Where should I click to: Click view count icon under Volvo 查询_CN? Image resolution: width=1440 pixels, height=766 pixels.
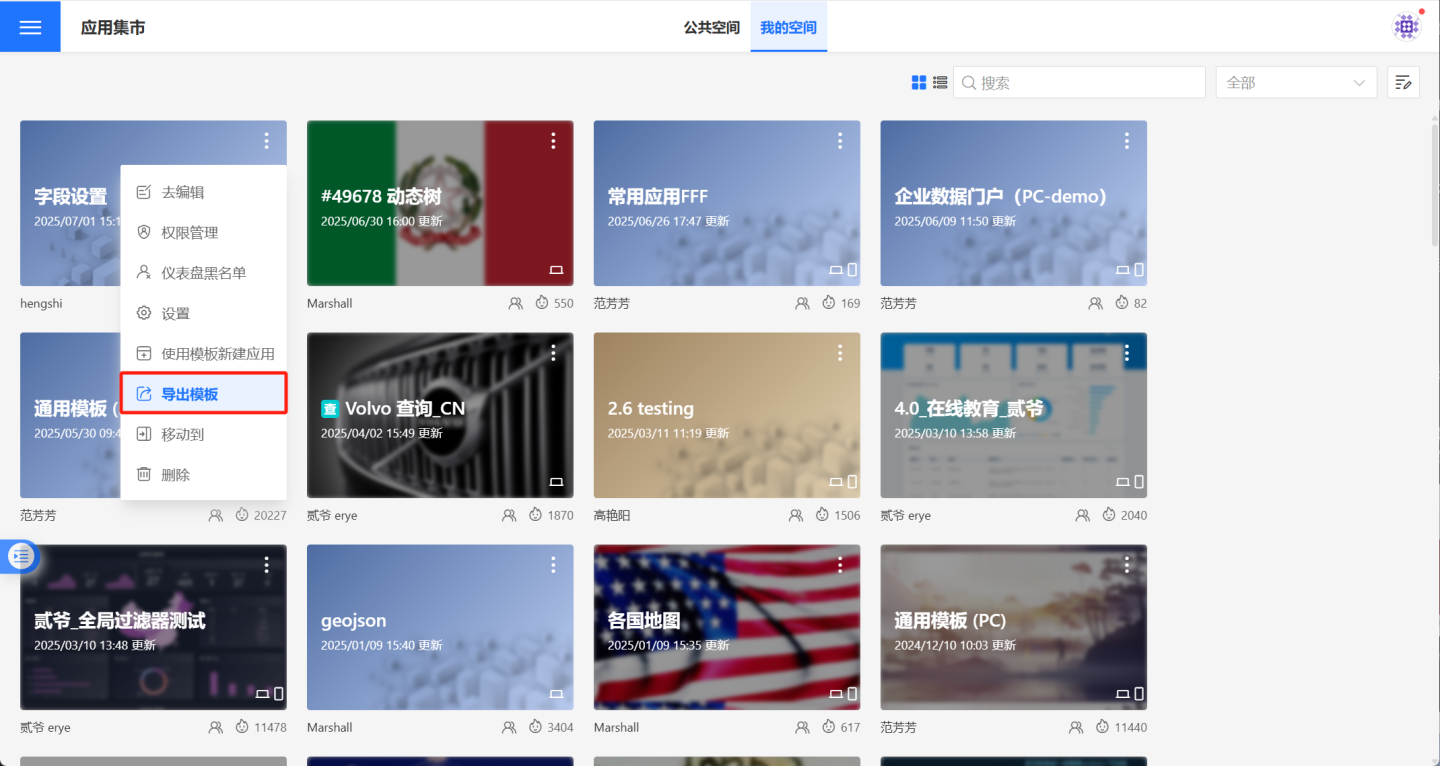(x=542, y=516)
